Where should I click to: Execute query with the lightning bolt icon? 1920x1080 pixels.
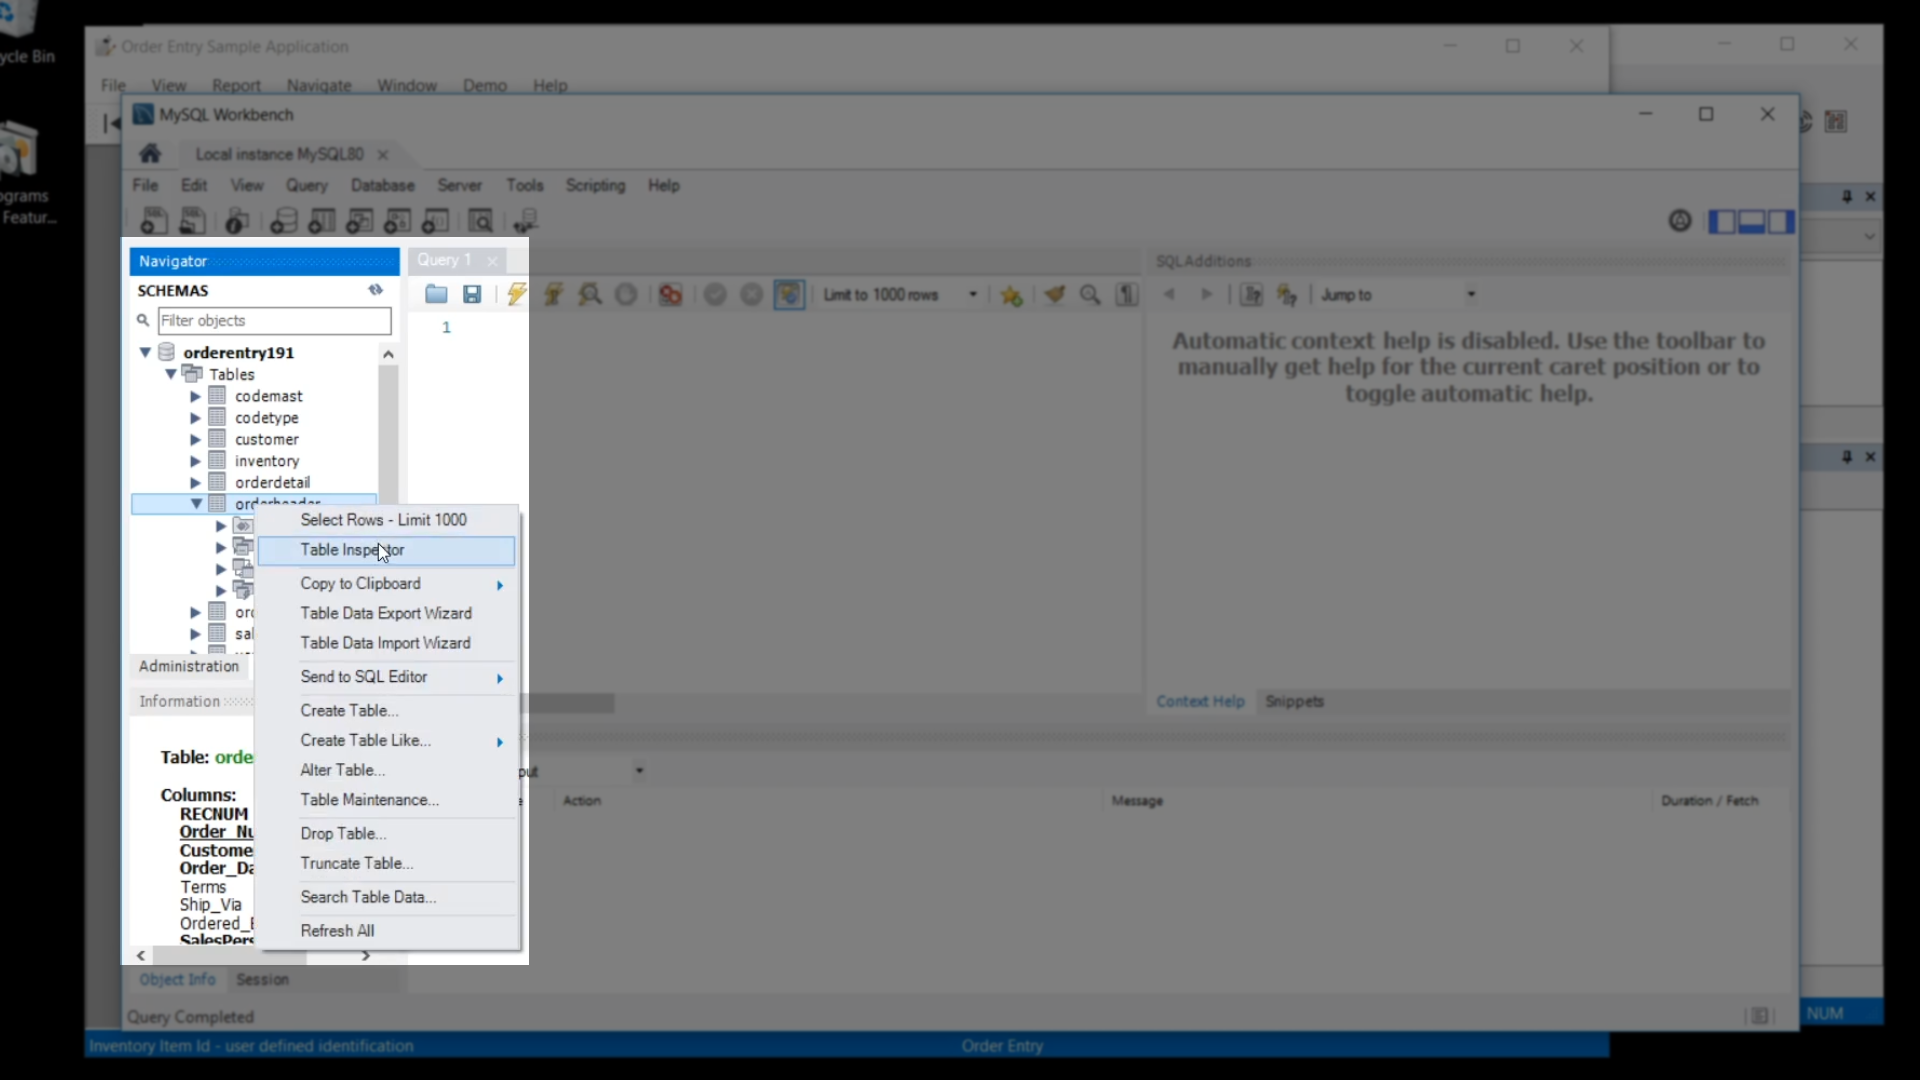coord(516,294)
